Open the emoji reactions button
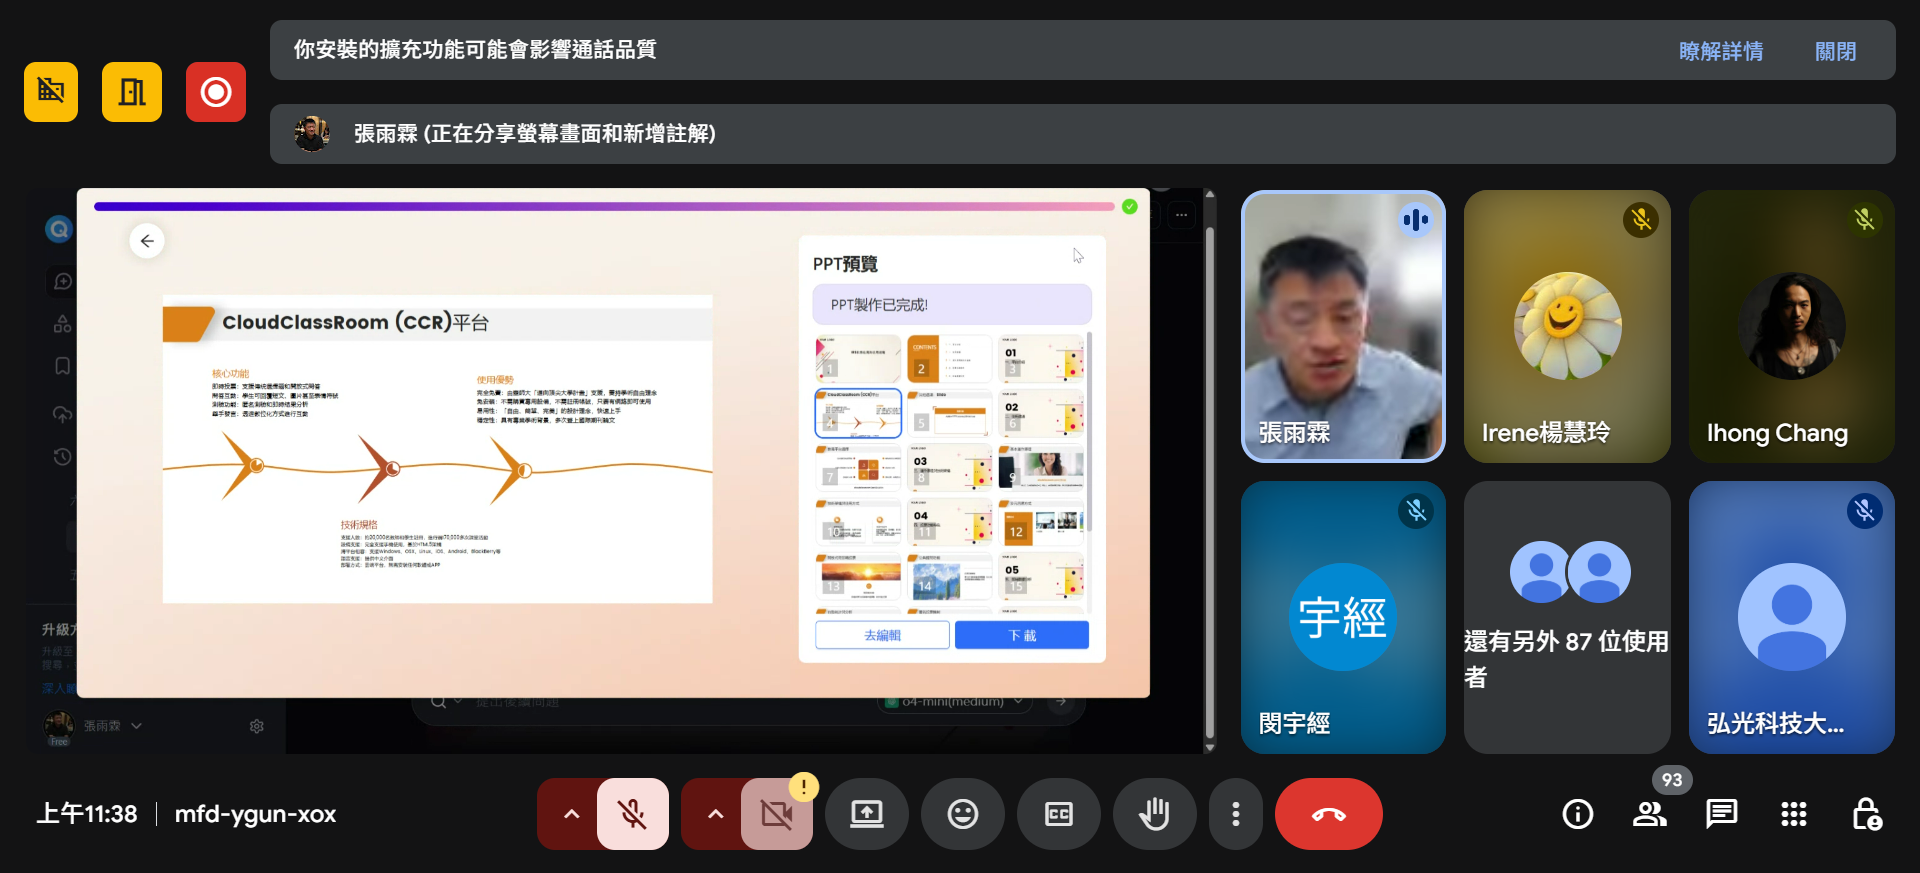 [x=963, y=814]
